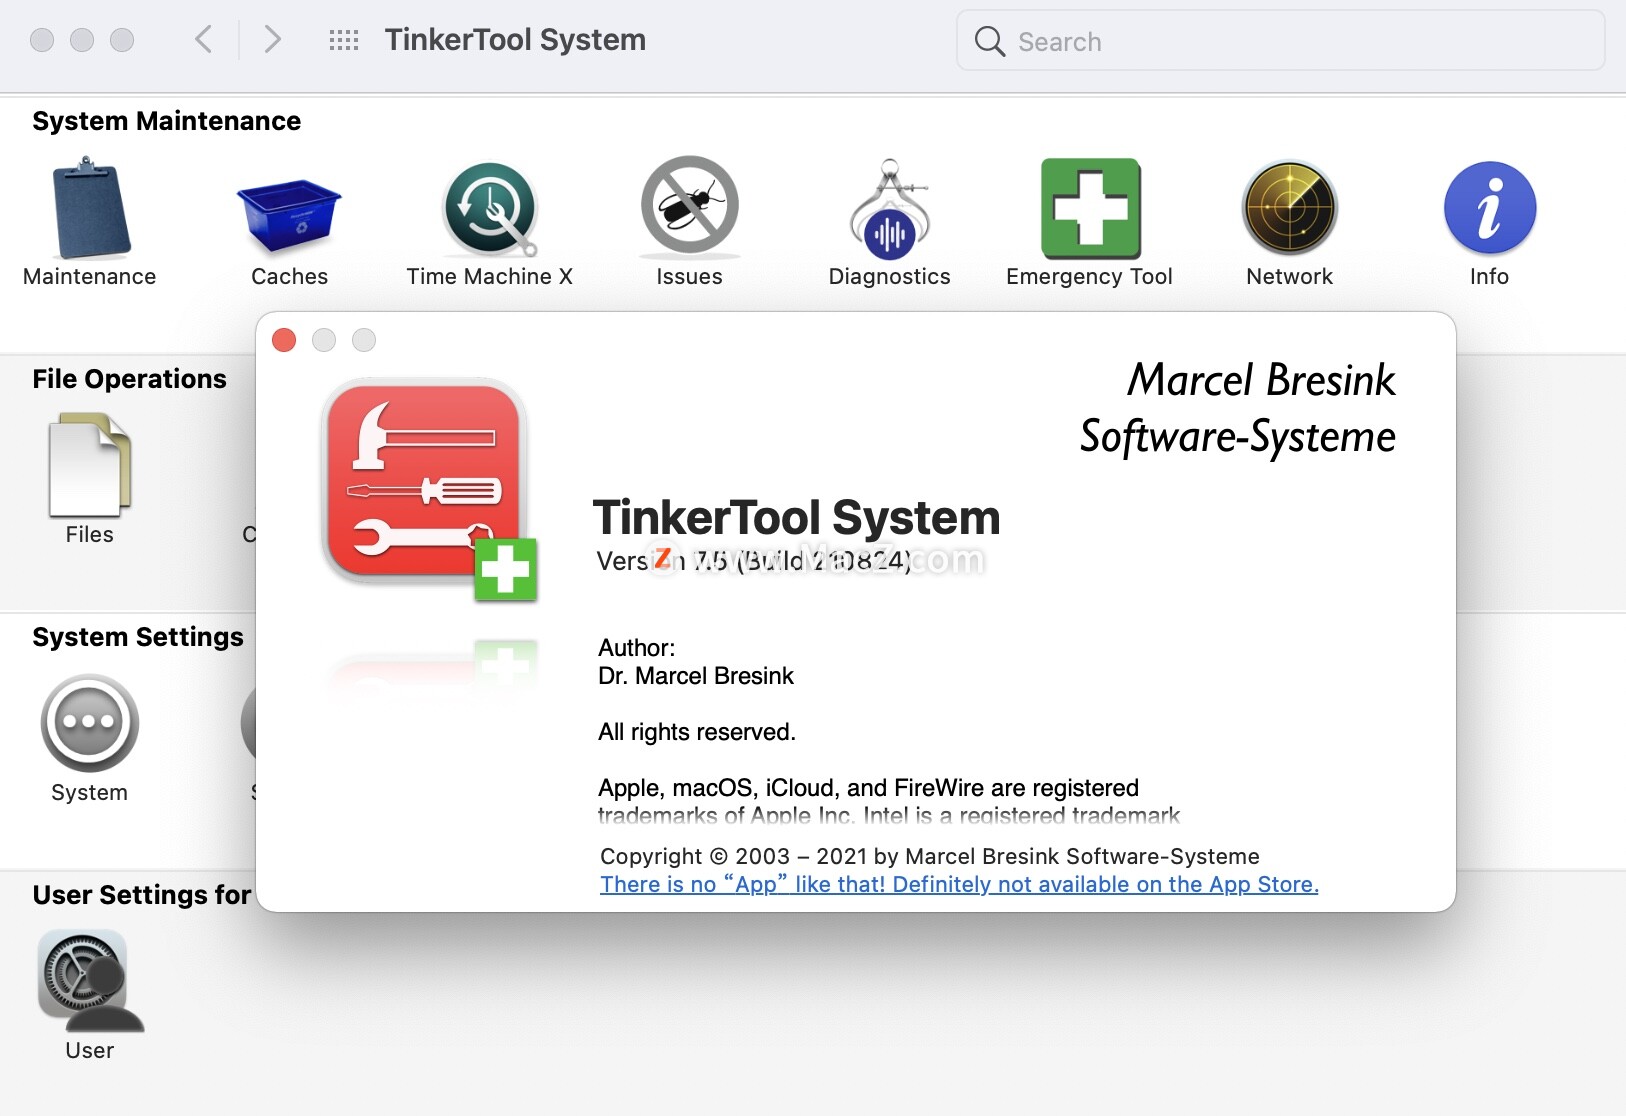Screen dimensions: 1626x1116
Task: Click the Search field
Action: pyautogui.click(x=1281, y=41)
